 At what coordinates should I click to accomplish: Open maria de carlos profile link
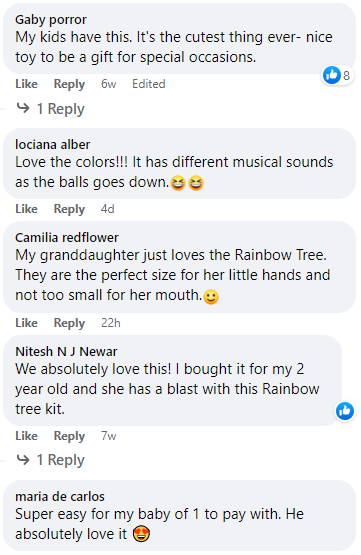(x=59, y=496)
